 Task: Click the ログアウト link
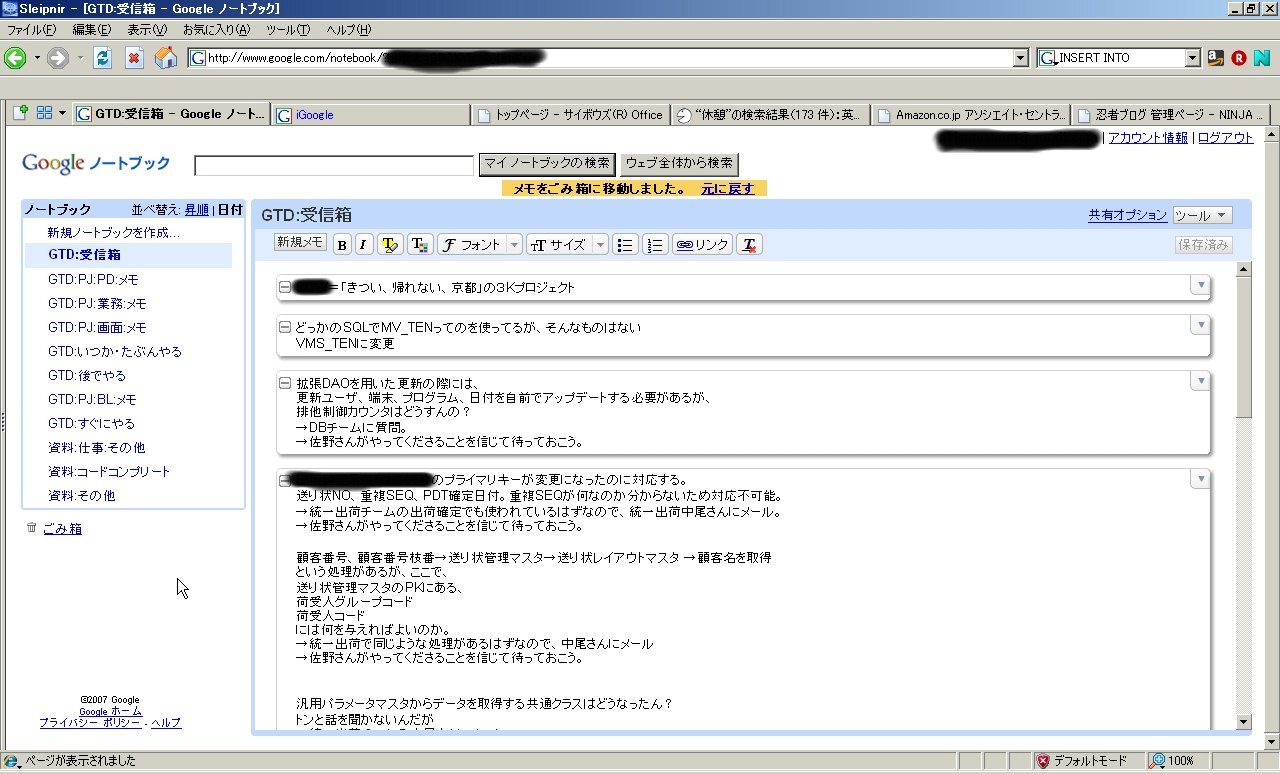coord(1225,138)
